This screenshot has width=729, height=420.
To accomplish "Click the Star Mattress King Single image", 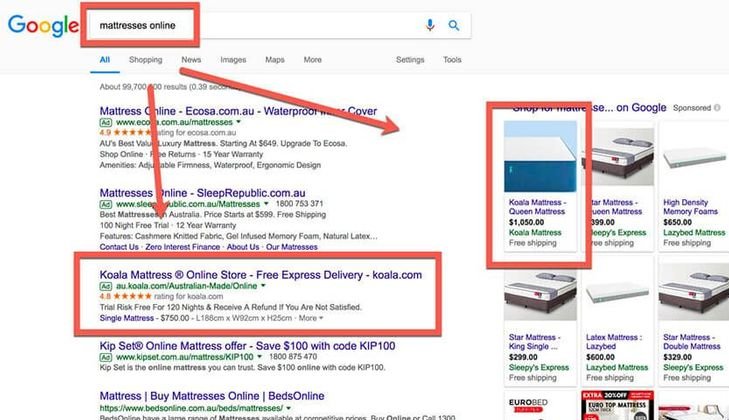I will 540,292.
